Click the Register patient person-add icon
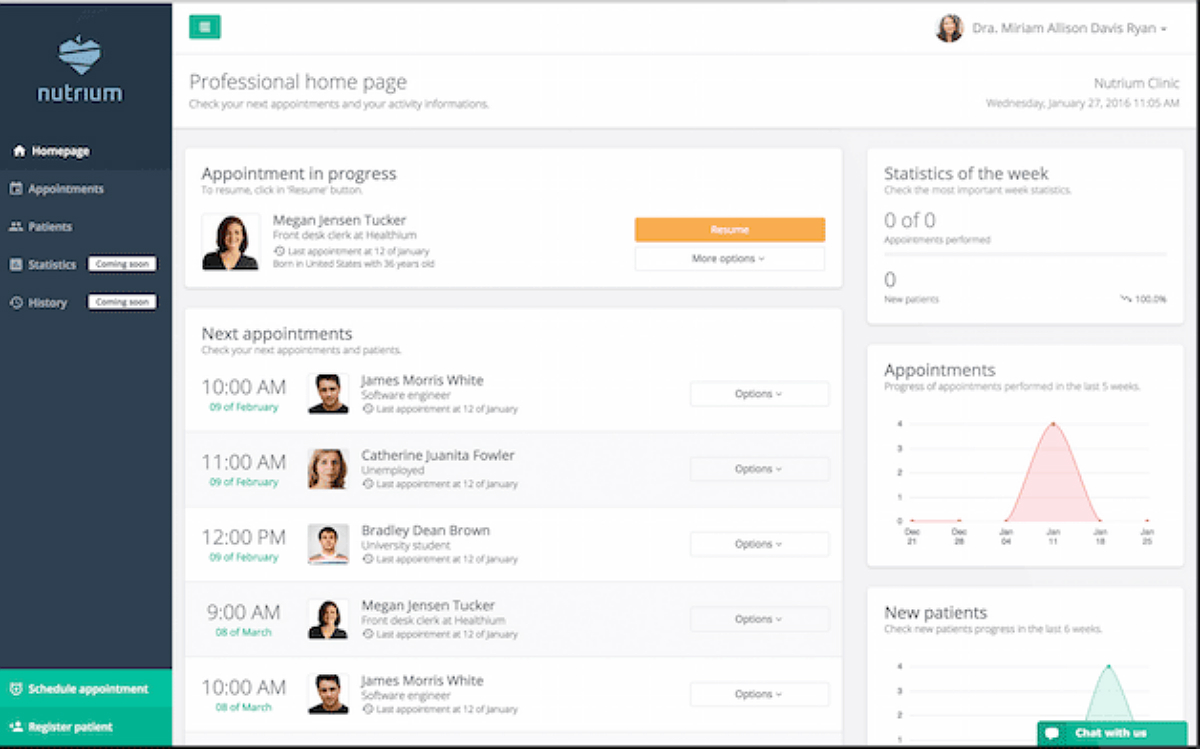 [16, 727]
